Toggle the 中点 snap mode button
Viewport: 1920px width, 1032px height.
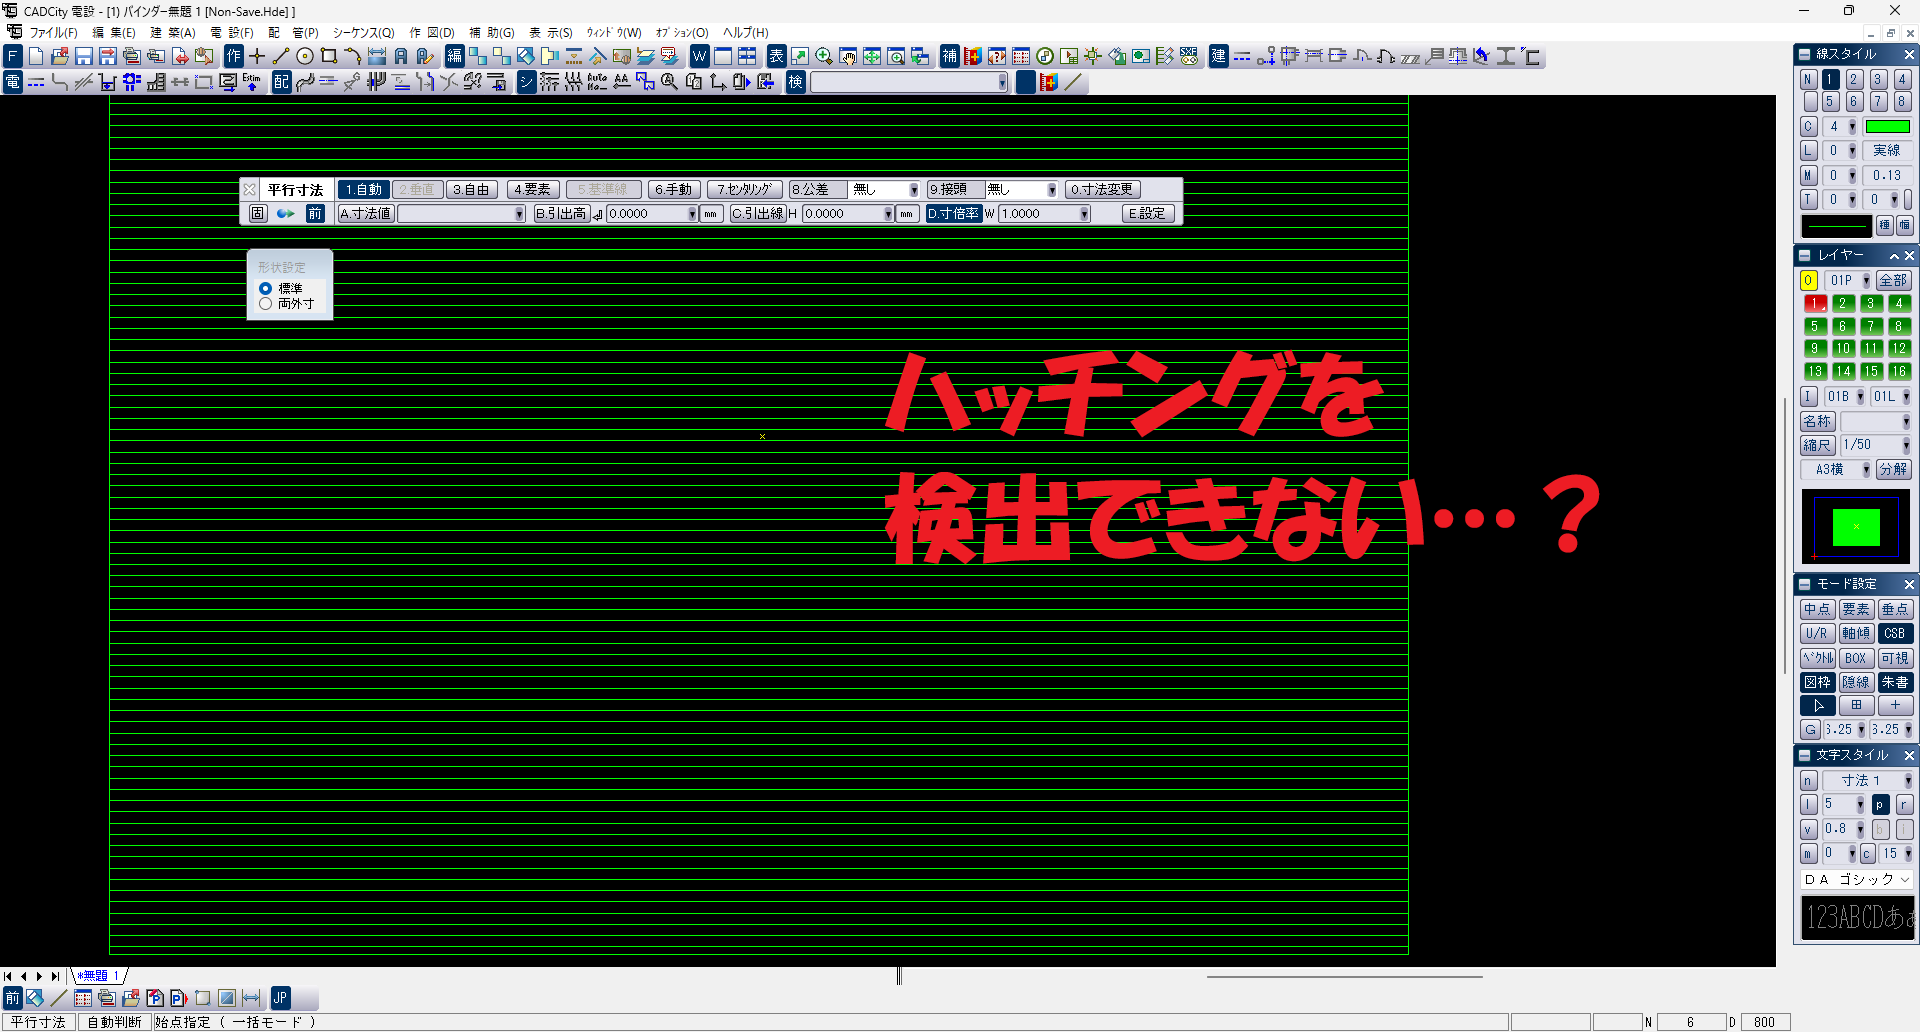(1817, 609)
